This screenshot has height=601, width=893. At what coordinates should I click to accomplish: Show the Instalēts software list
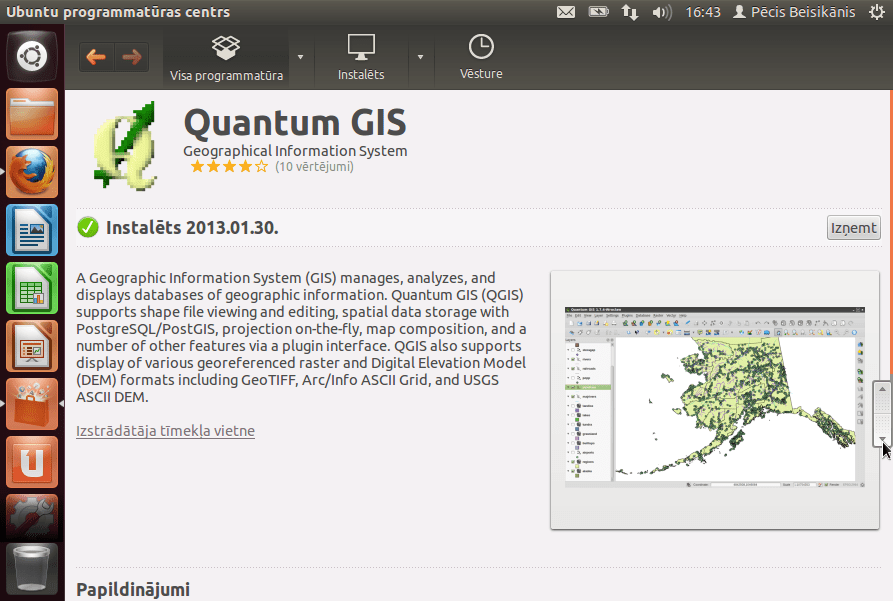click(x=361, y=58)
